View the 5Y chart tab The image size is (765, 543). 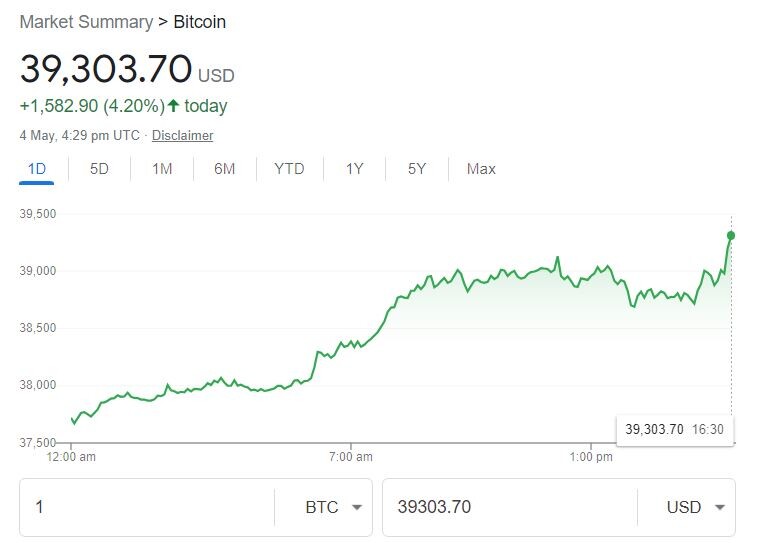tap(417, 169)
